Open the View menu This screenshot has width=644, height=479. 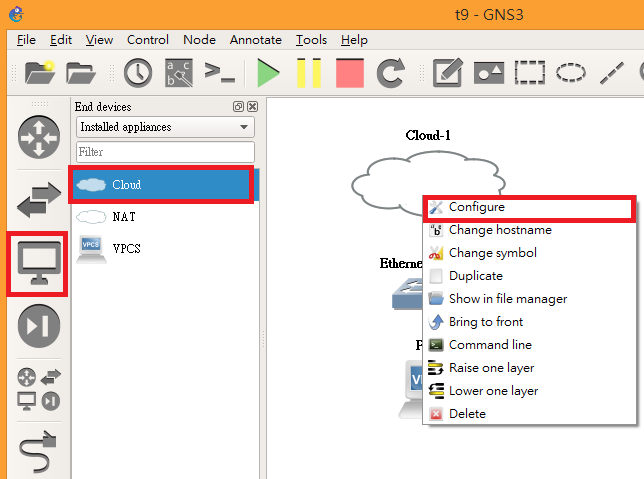[x=99, y=40]
